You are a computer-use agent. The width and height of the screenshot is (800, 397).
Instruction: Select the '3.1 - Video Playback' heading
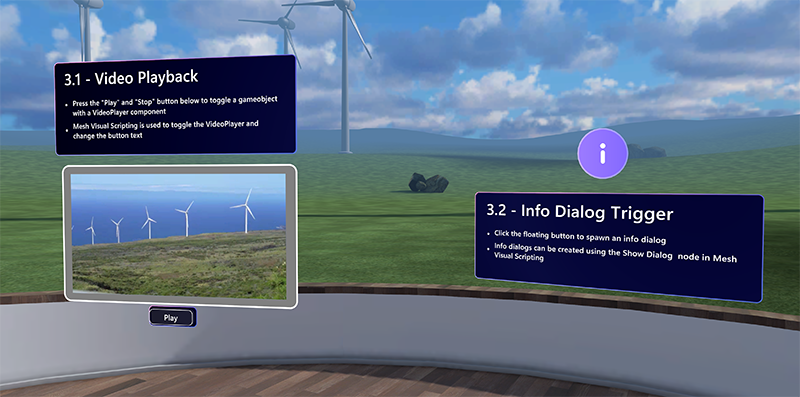[131, 78]
